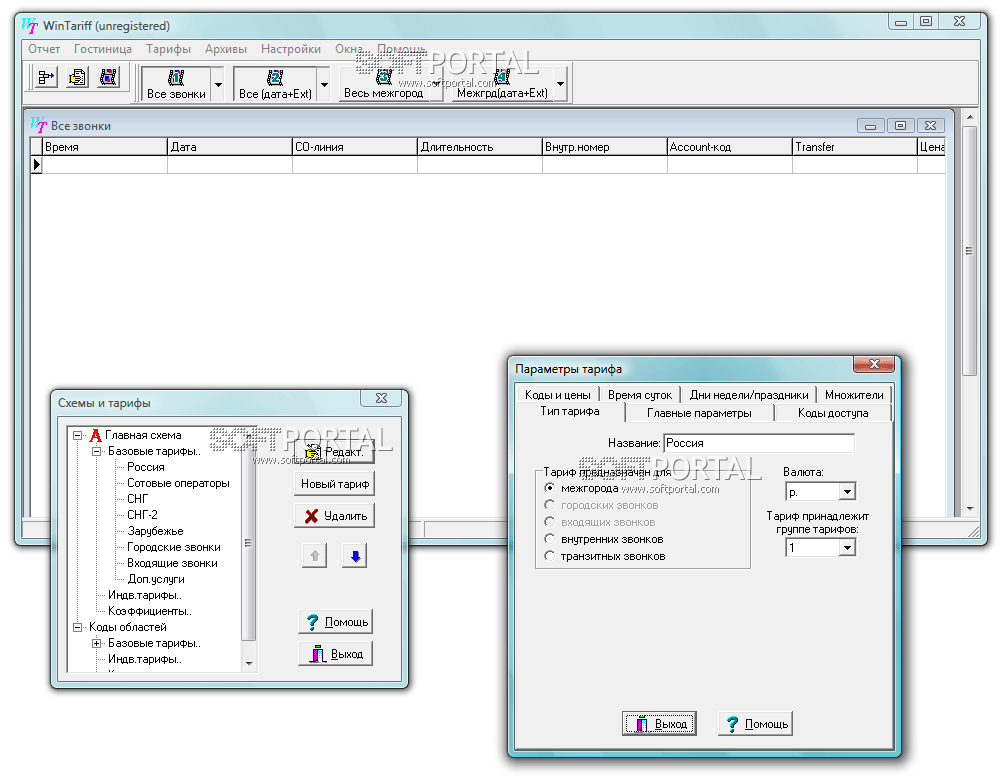The height and width of the screenshot is (778, 1000).
Task: Select СНГ-2 in the tariff tree
Action: click(x=142, y=515)
